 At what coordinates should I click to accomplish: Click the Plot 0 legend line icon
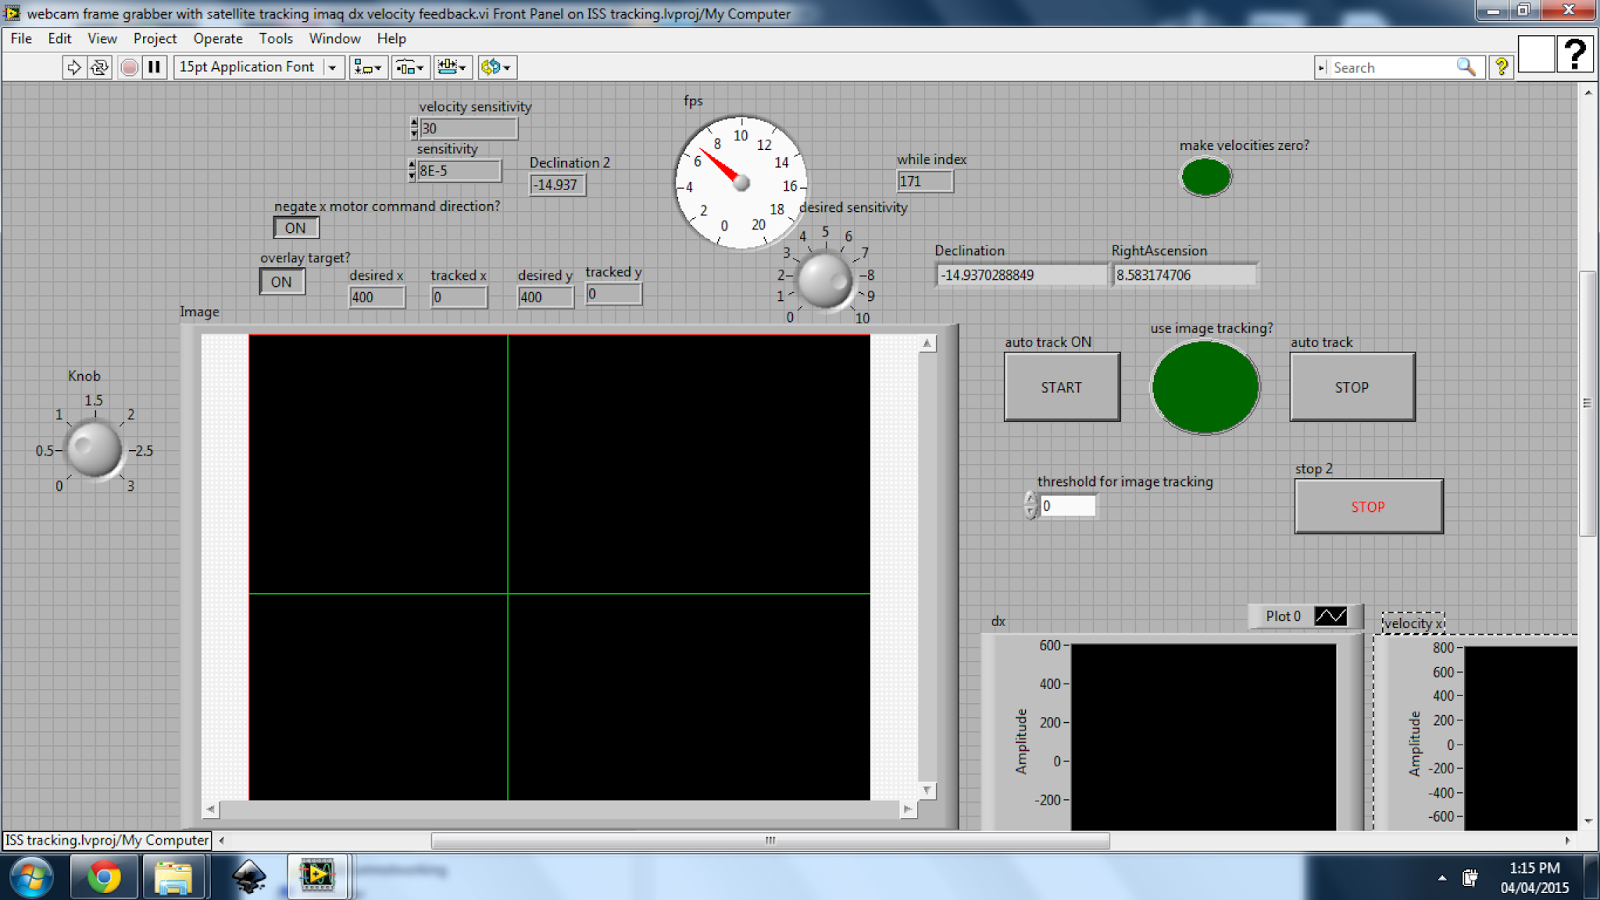[x=1330, y=616]
